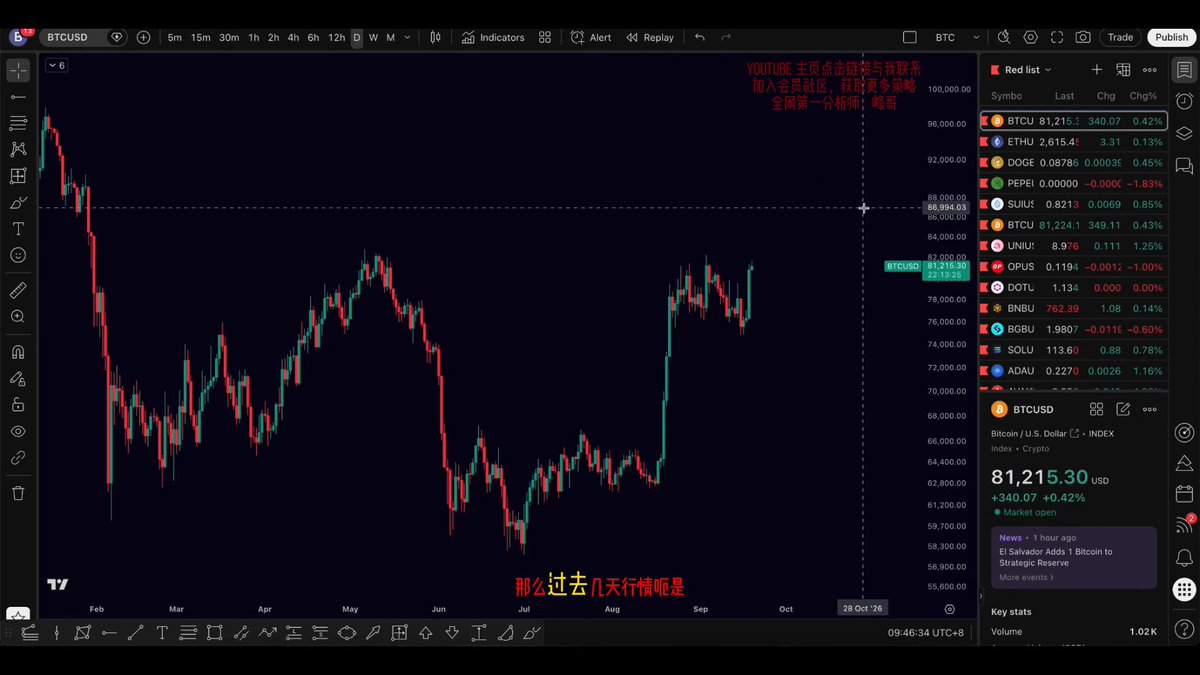Open the brush drawing tool
The height and width of the screenshot is (675, 1200).
click(x=18, y=202)
